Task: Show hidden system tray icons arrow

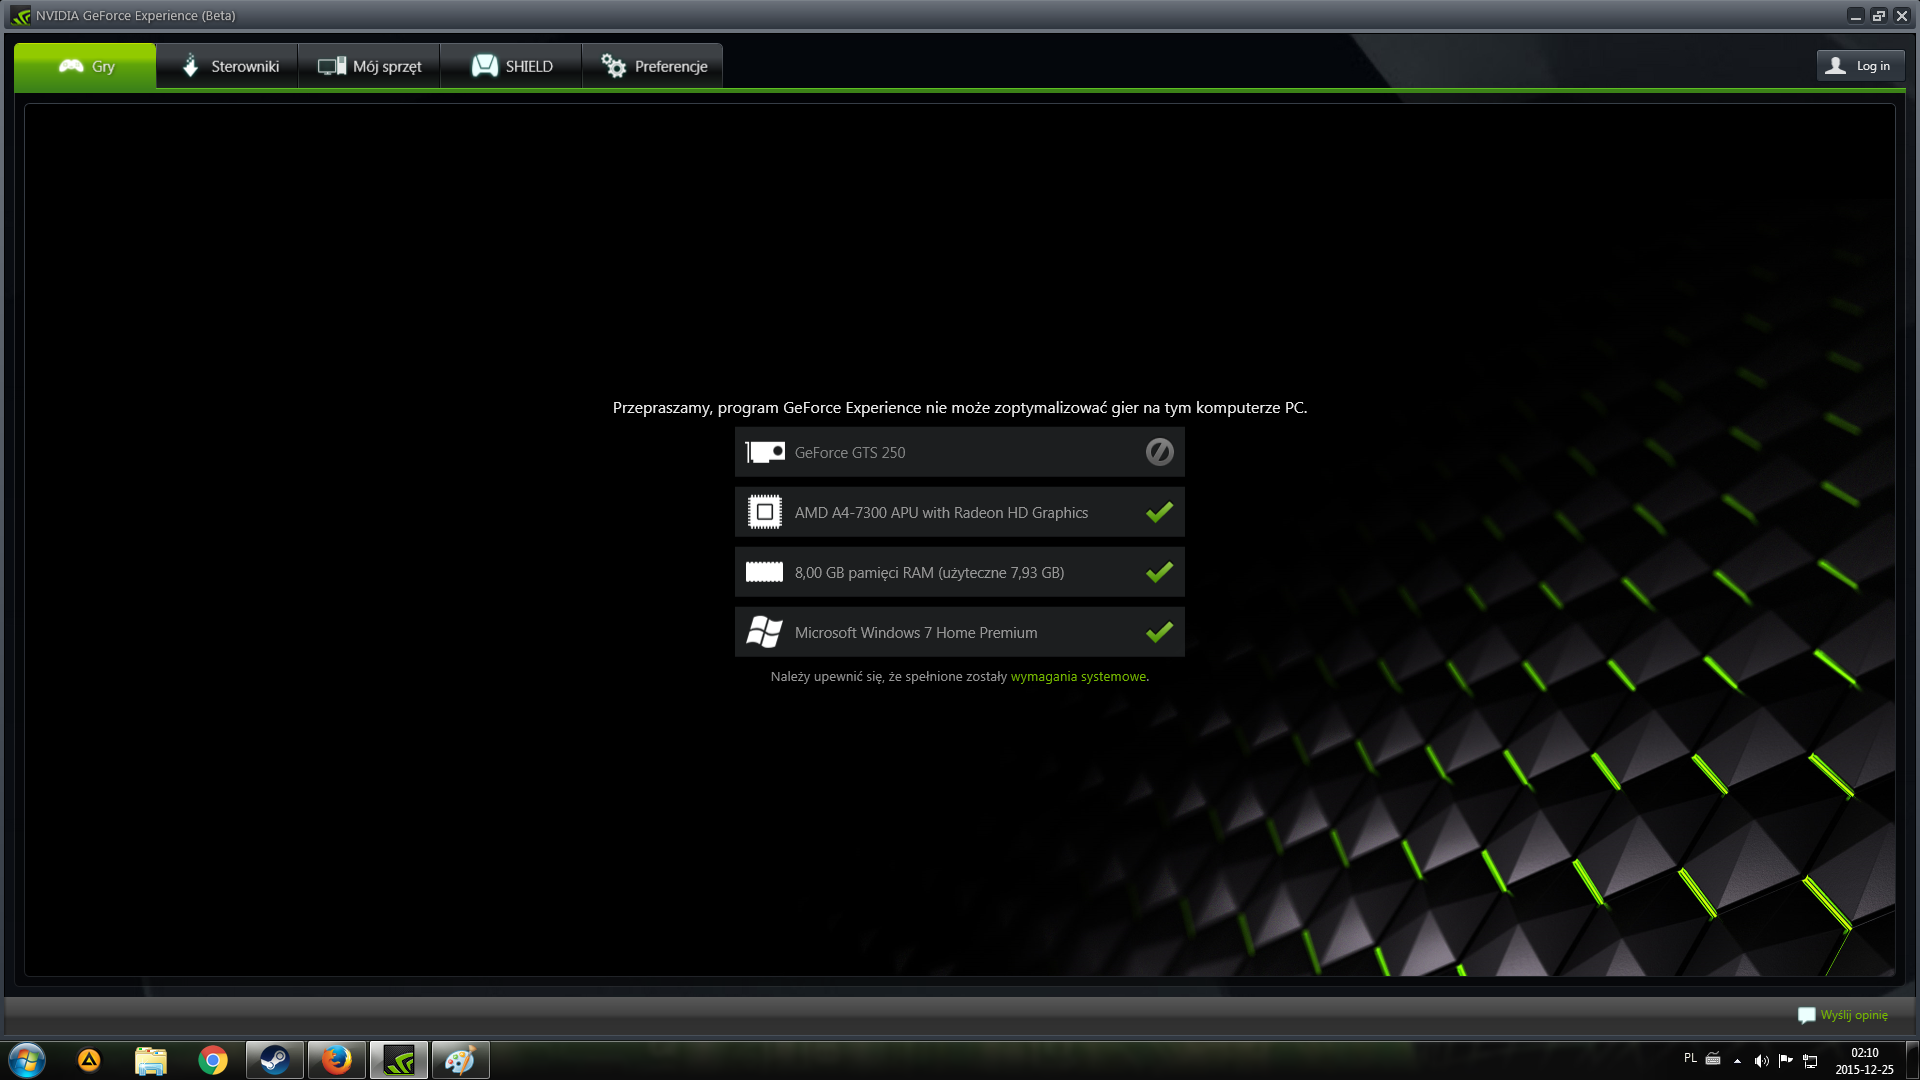Action: coord(1737,1061)
